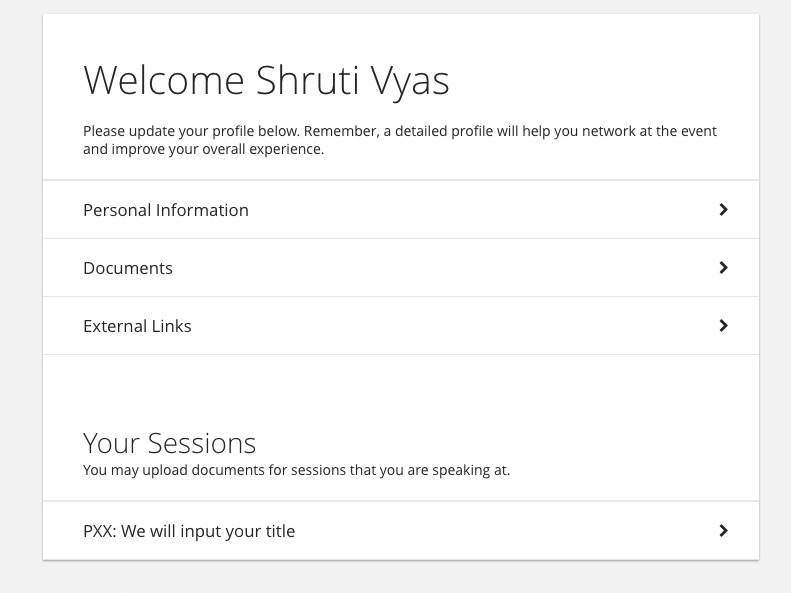Screen dimensions: 791x593
Task: Open session "PXX: We will input your title"
Action: pyautogui.click(x=400, y=531)
